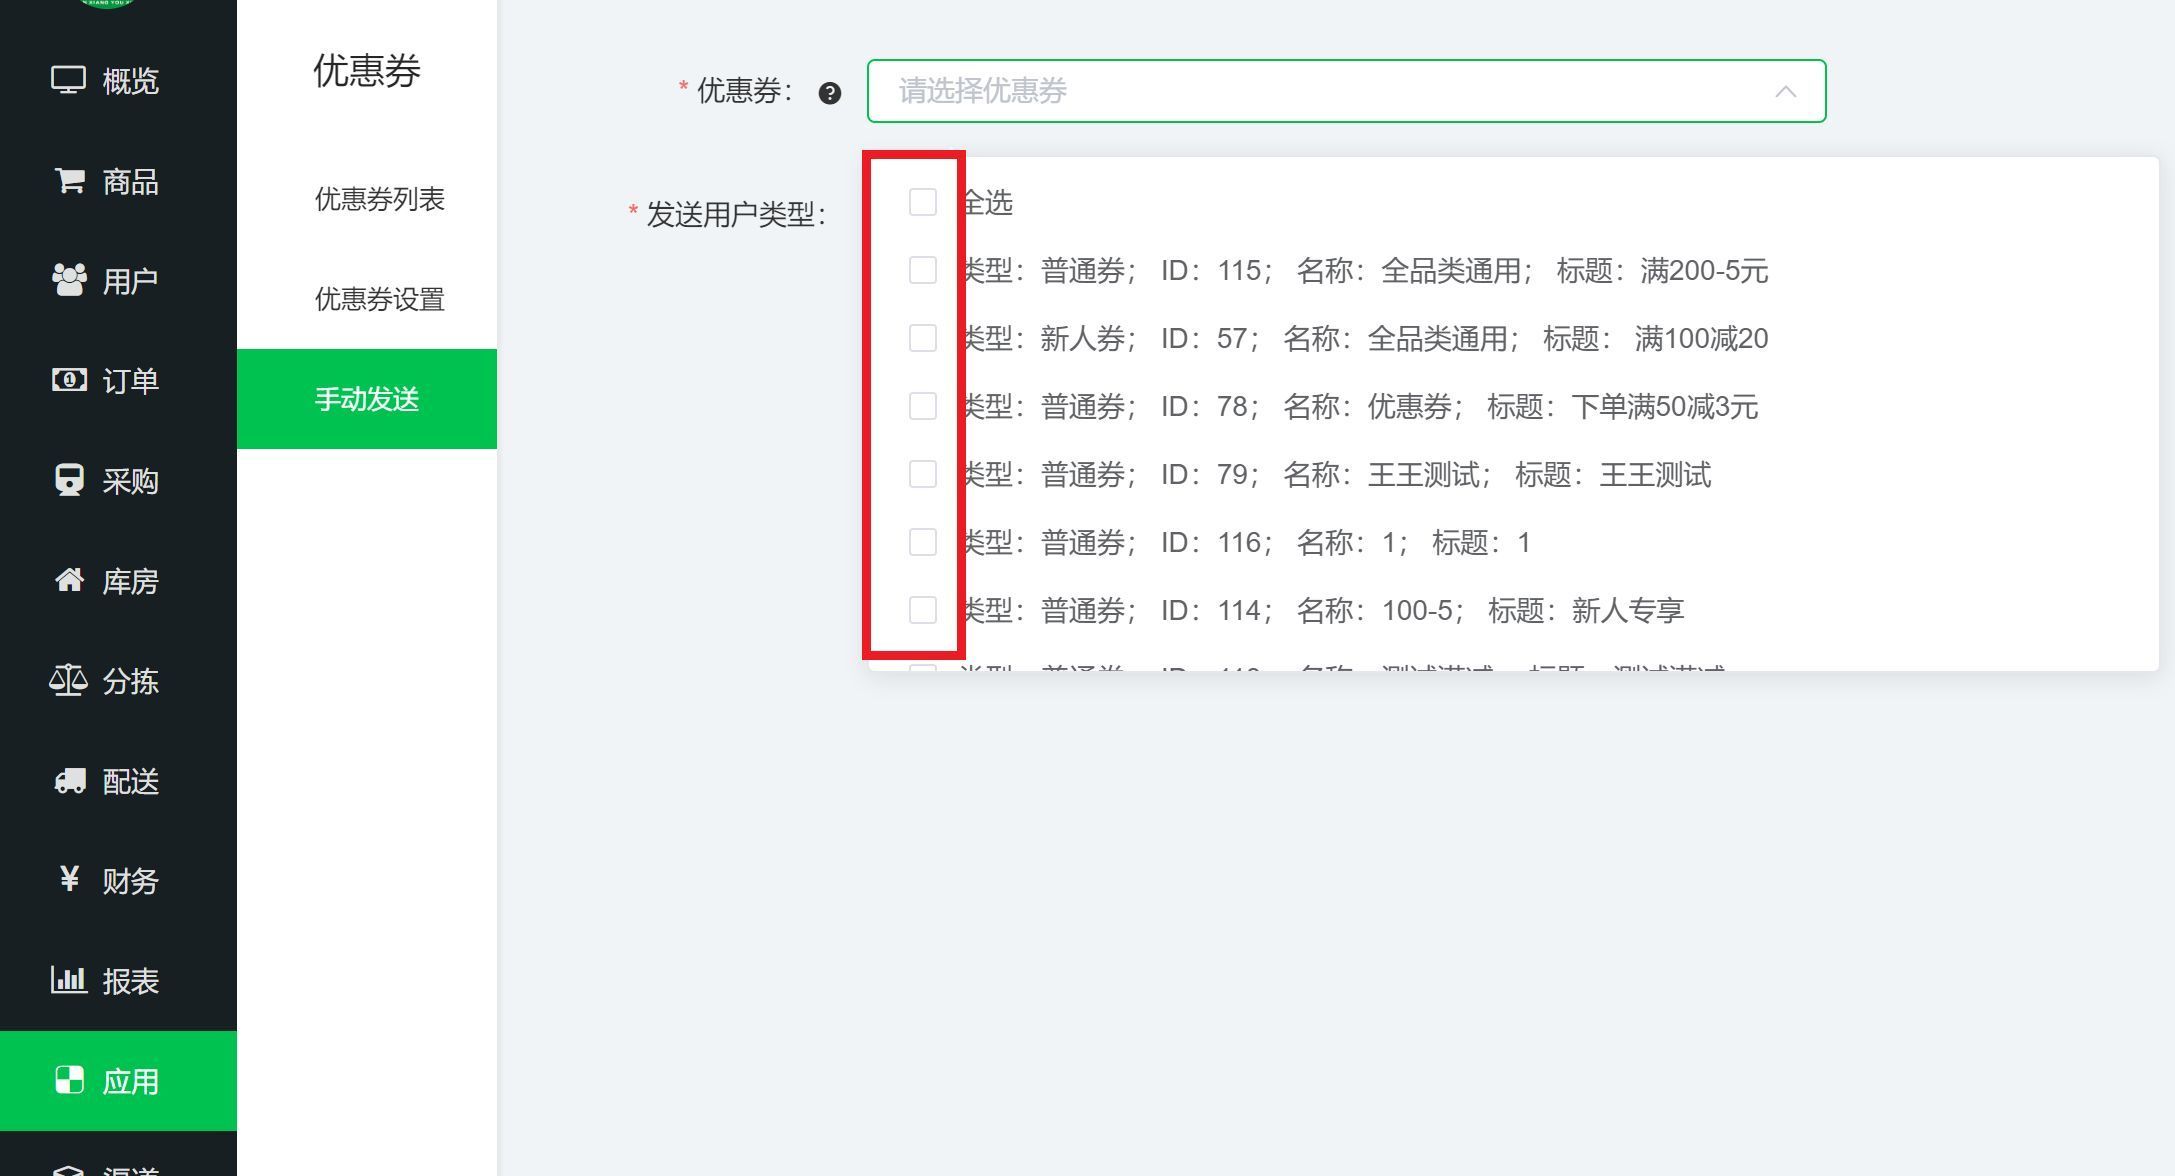
Task: Select the 手动发送 menu item
Action: click(367, 399)
